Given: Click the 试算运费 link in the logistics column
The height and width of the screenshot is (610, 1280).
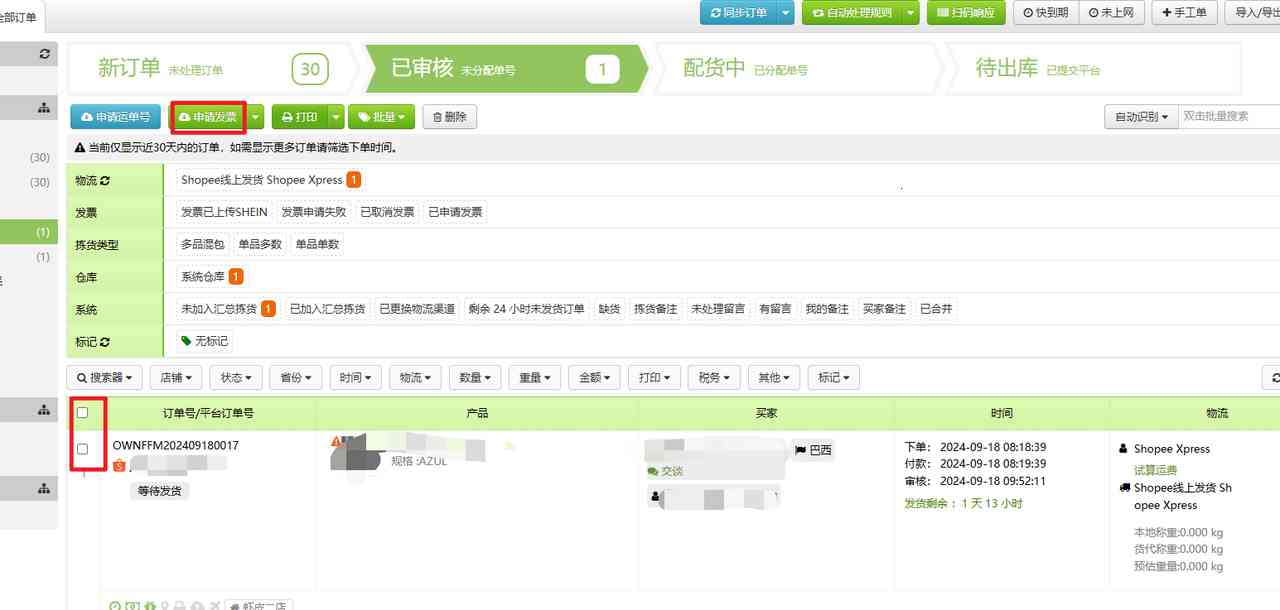Looking at the screenshot, I should tap(1158, 470).
